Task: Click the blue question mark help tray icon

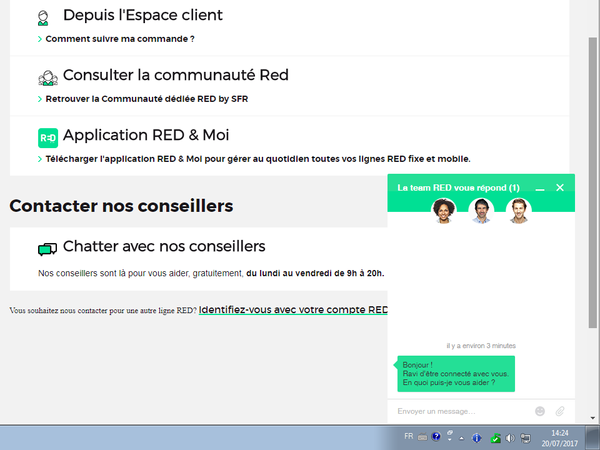Action: coord(436,437)
